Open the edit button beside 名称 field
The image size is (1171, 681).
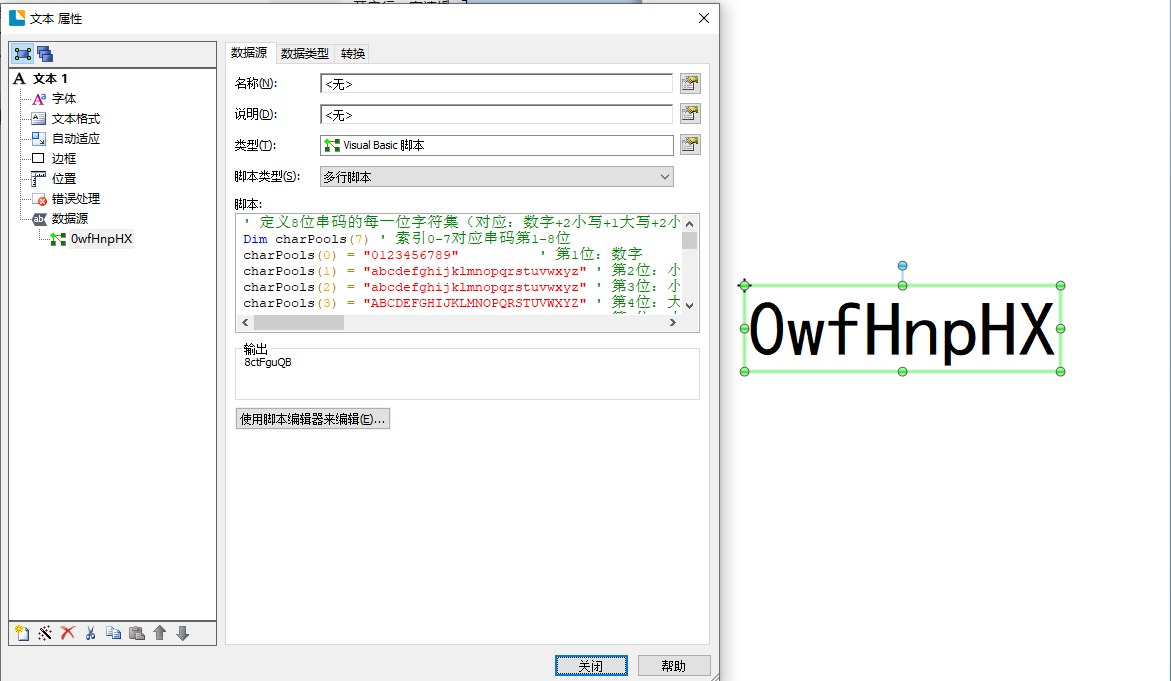[689, 83]
